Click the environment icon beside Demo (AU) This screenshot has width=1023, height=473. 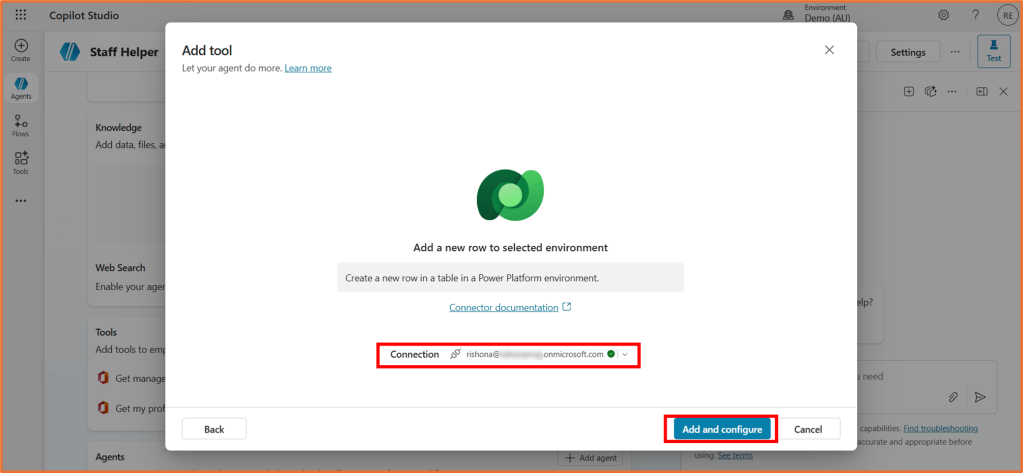tap(788, 15)
